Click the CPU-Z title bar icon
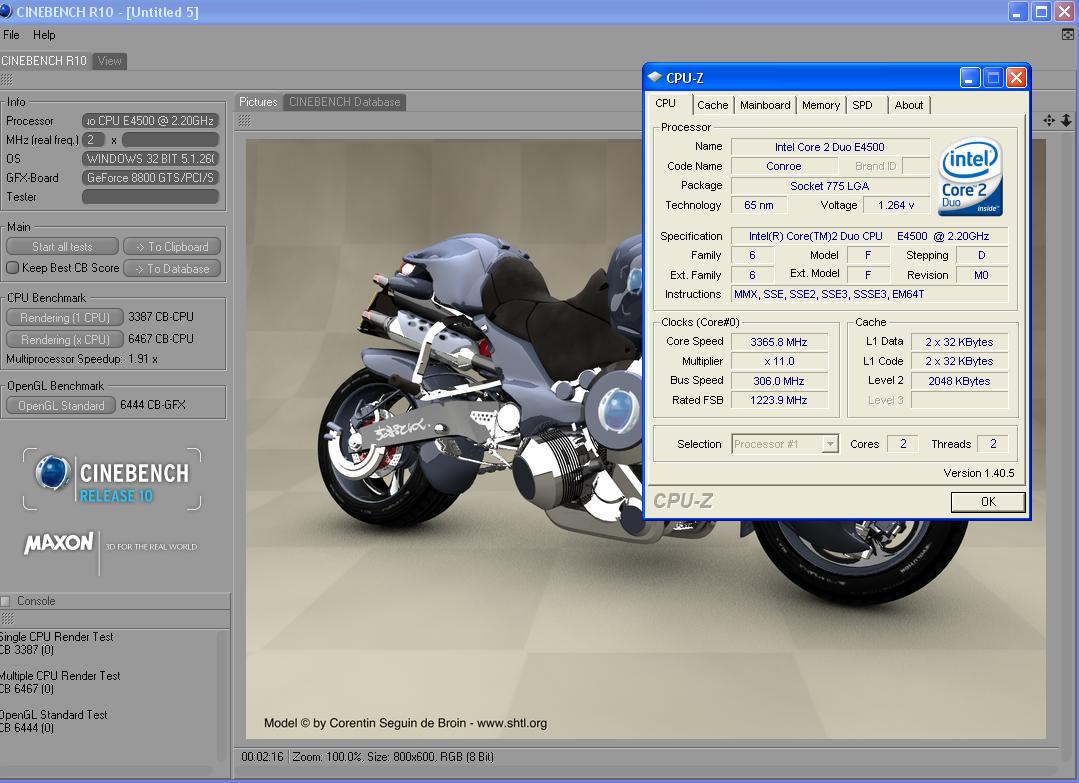The height and width of the screenshot is (783, 1079). [x=655, y=77]
